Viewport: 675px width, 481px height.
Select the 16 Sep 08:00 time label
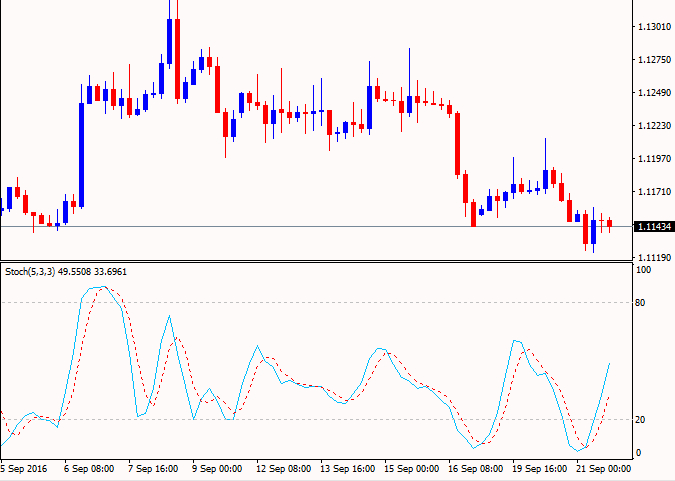476,469
